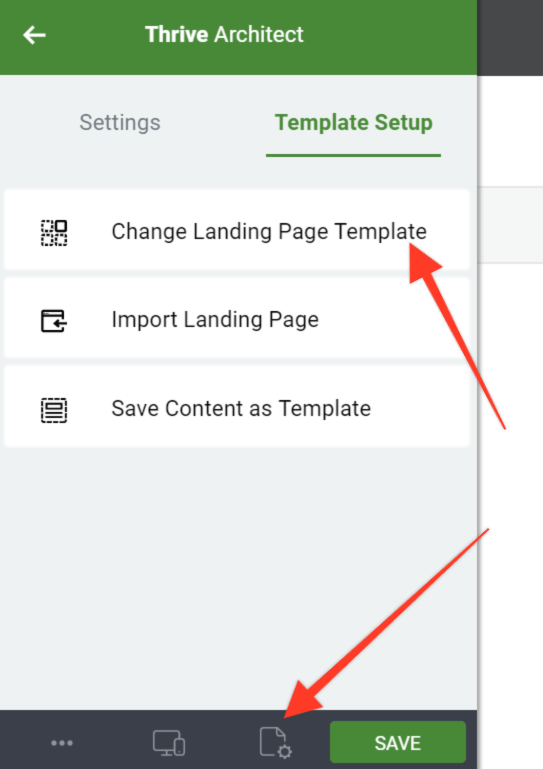Click the Change Landing Page Template grid icon

pos(54,232)
